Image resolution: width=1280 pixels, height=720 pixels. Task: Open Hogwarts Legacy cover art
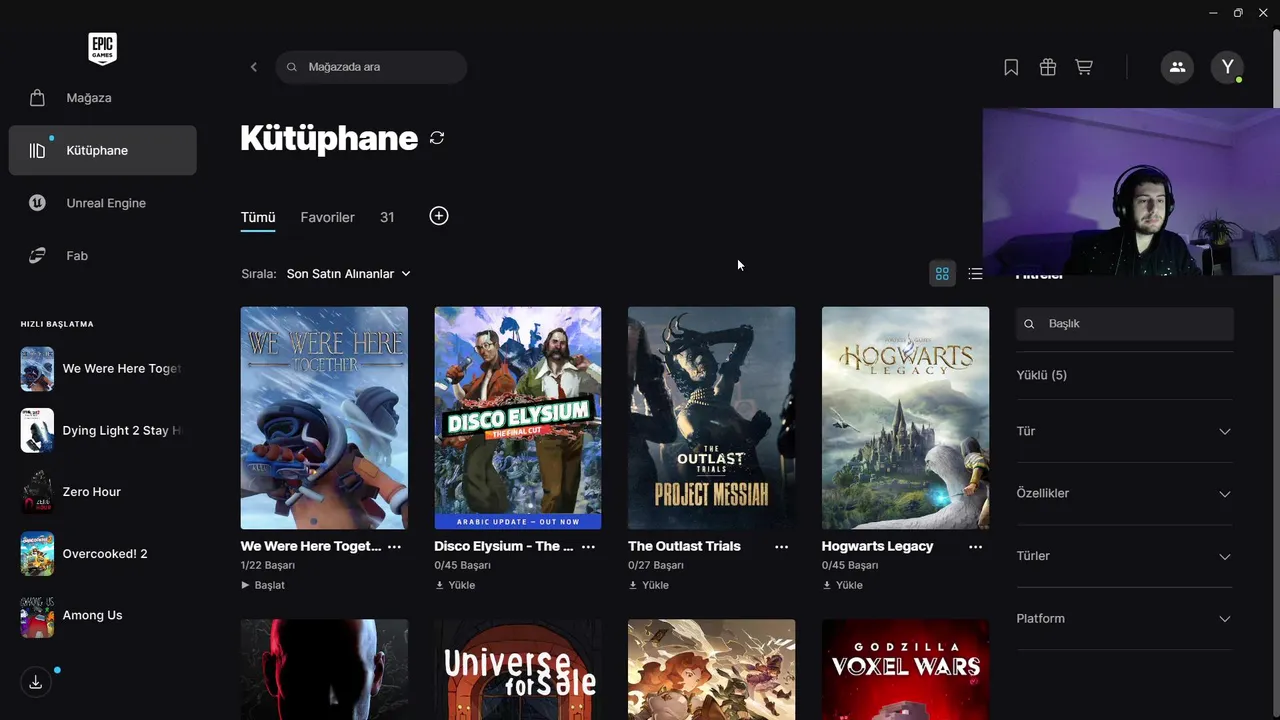[x=905, y=418]
